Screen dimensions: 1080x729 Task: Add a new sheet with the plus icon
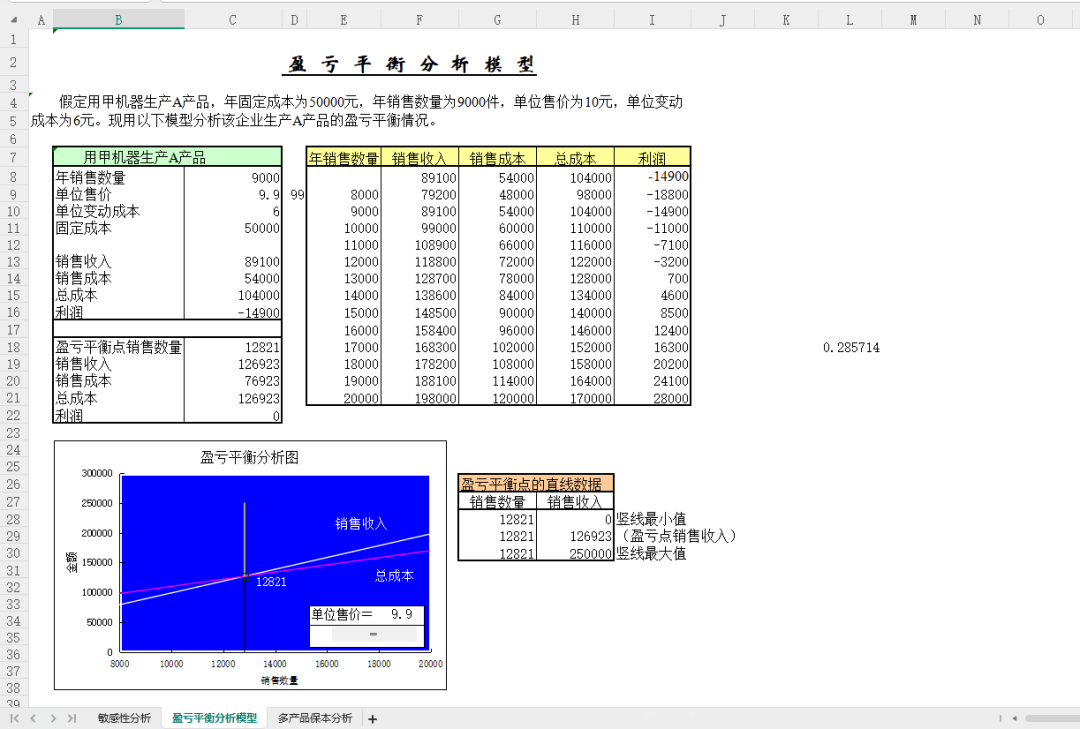pos(373,719)
